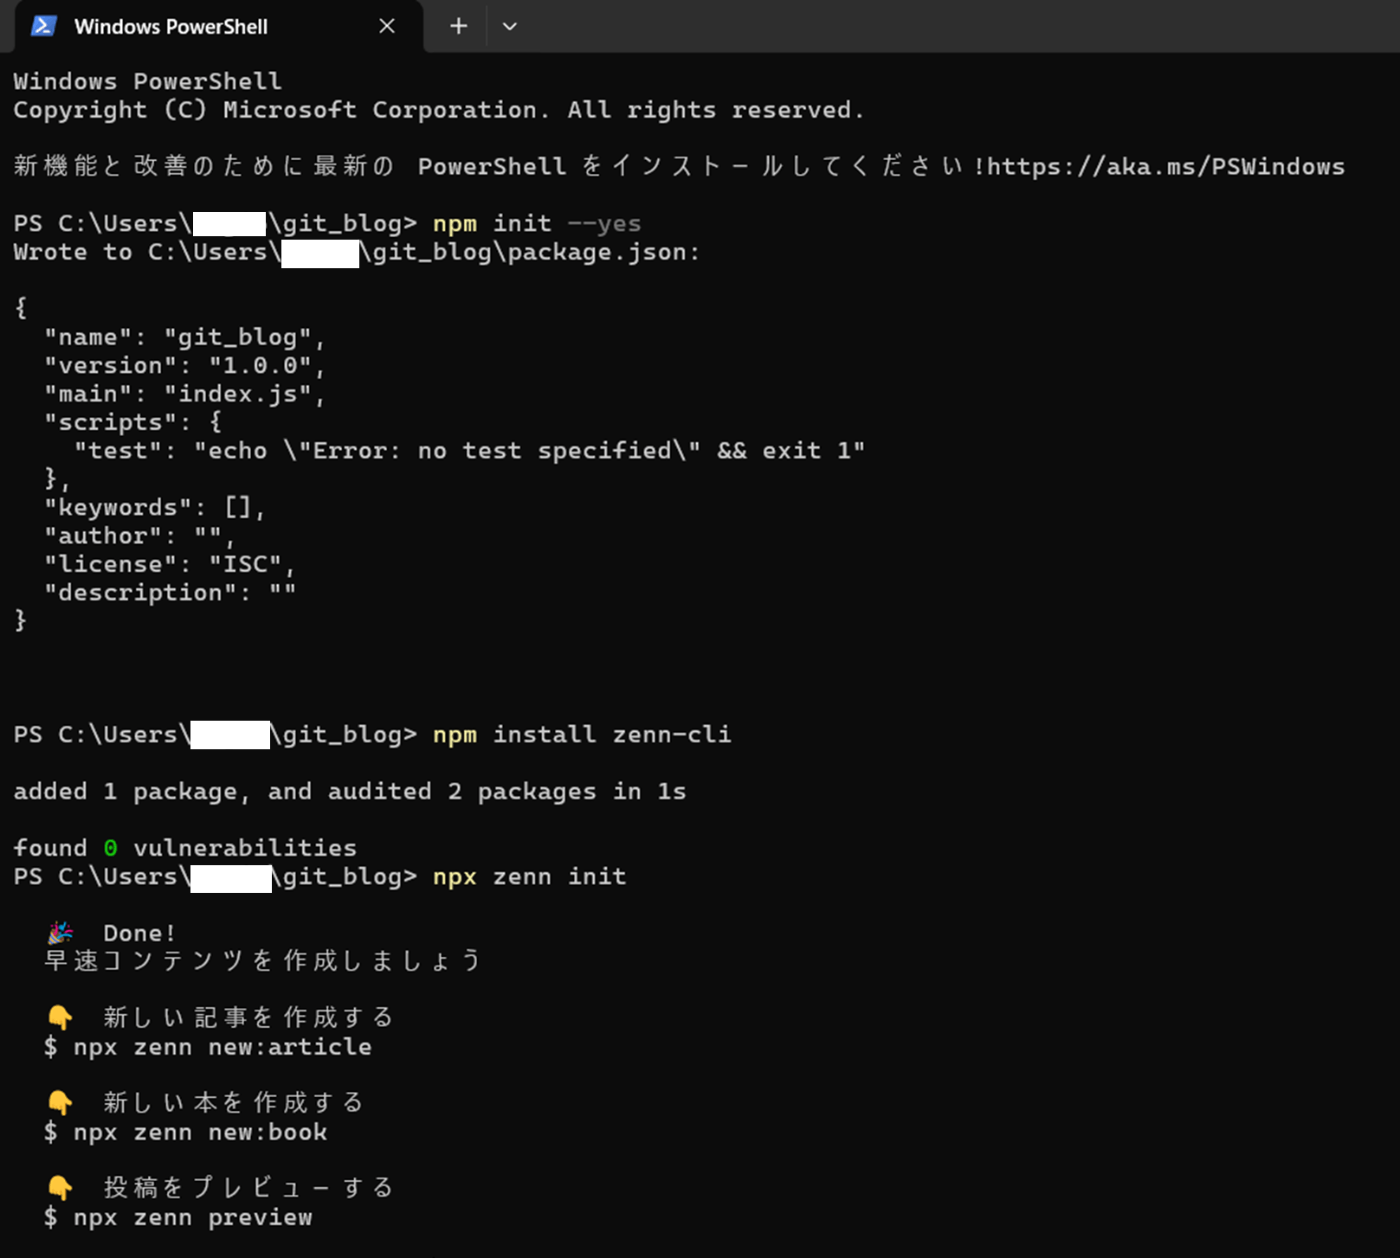1400x1258 pixels.
Task: Click the Copyright Microsoft Corporation line
Action: point(439,110)
